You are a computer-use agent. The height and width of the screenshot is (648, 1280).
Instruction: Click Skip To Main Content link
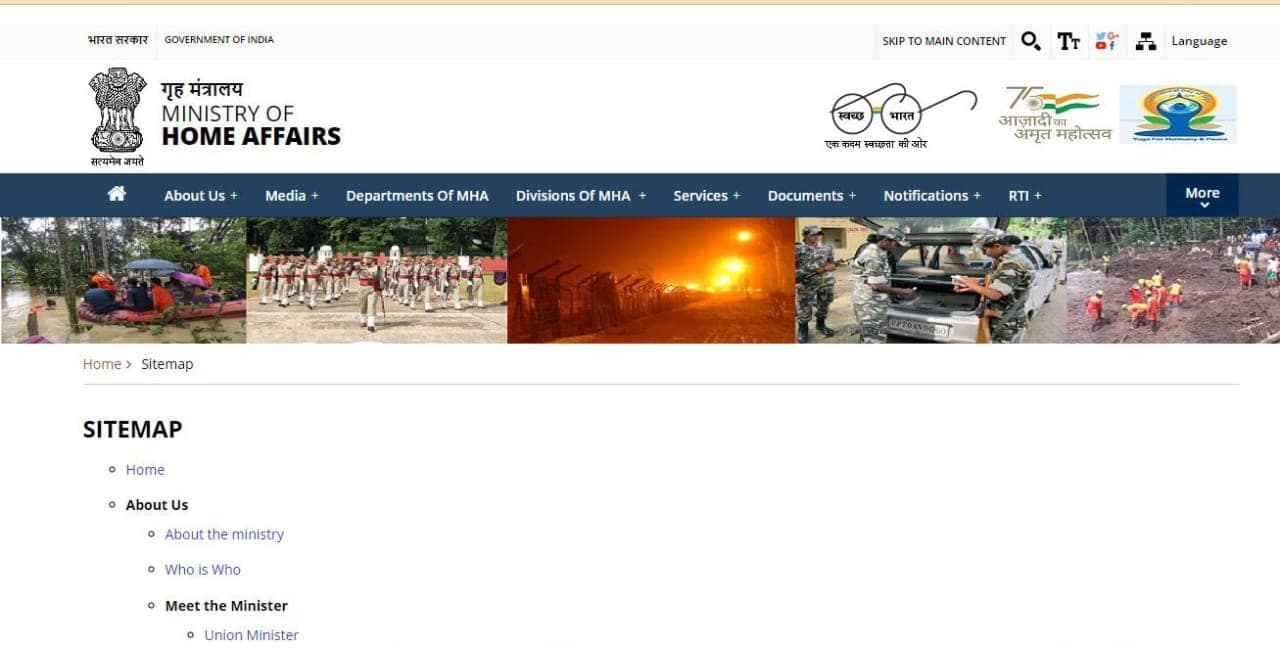[x=943, y=41]
